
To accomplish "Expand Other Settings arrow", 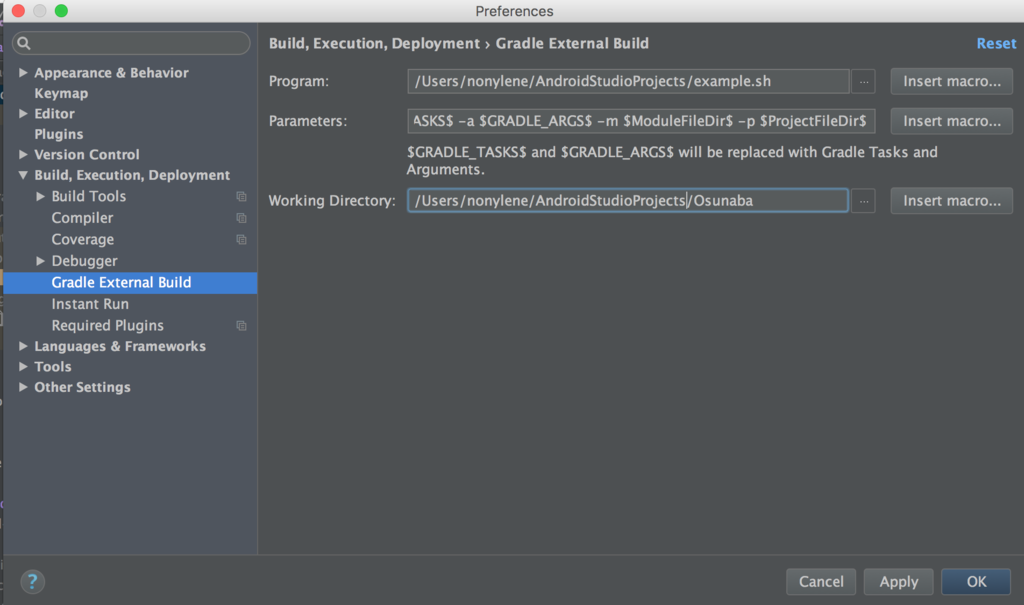I will 23,387.
